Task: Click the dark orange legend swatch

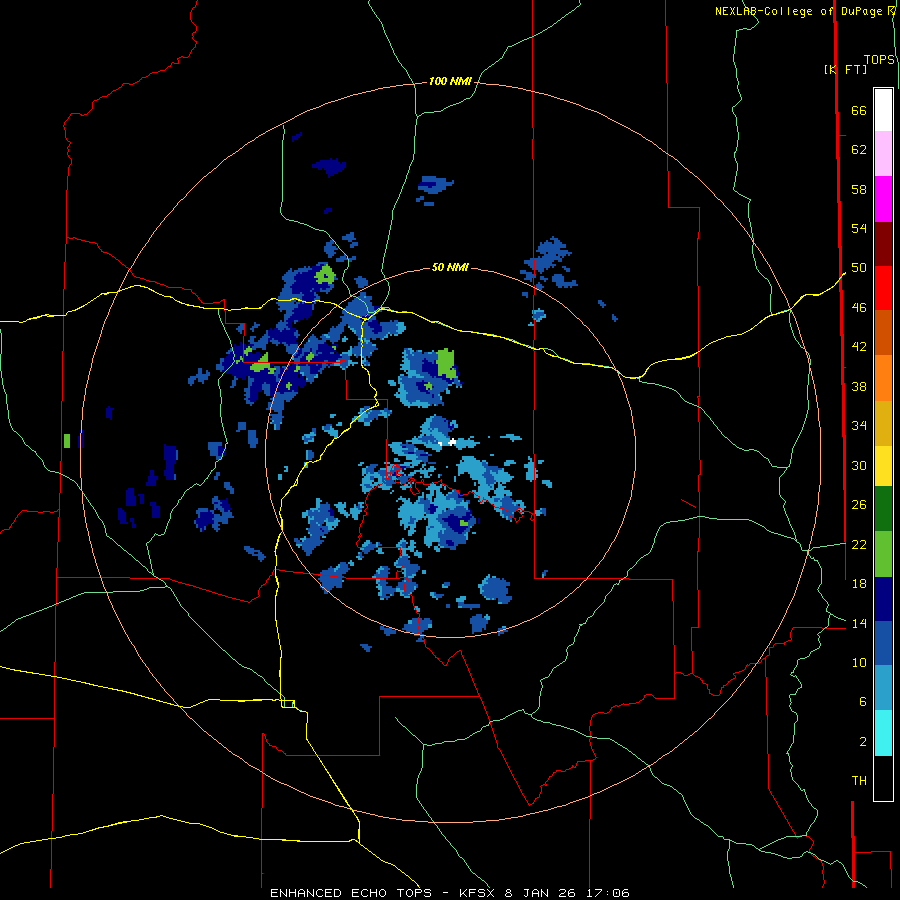Action: [x=883, y=332]
